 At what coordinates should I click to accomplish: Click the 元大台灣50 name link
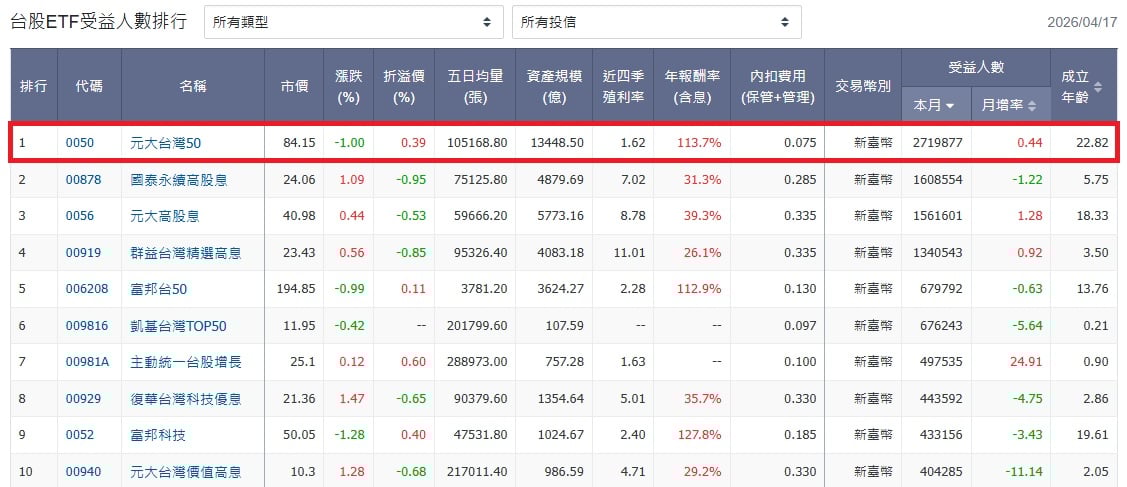point(166,143)
